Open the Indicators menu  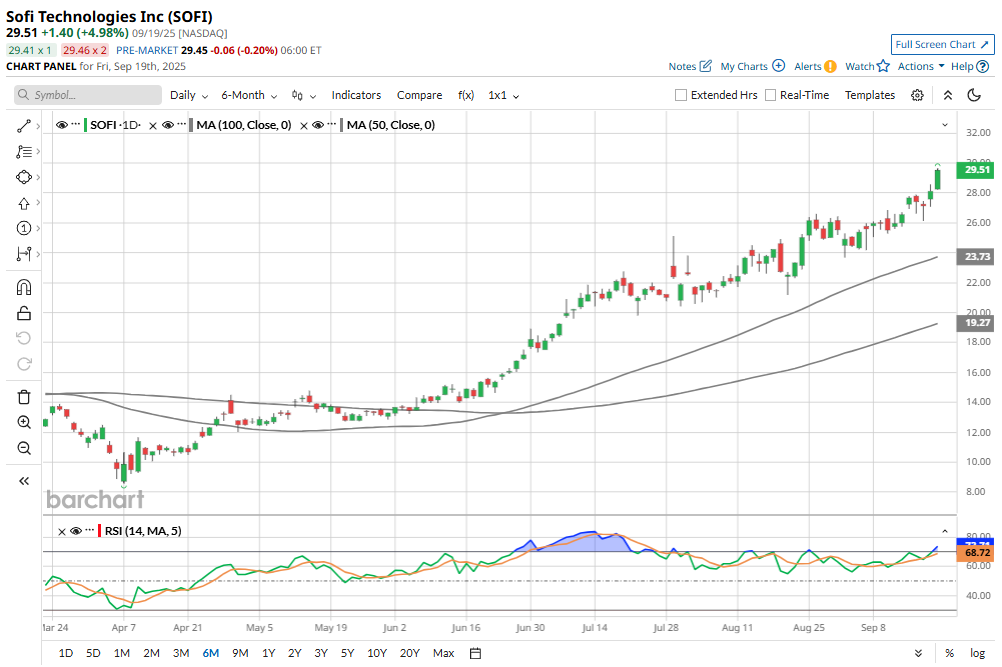(x=356, y=95)
